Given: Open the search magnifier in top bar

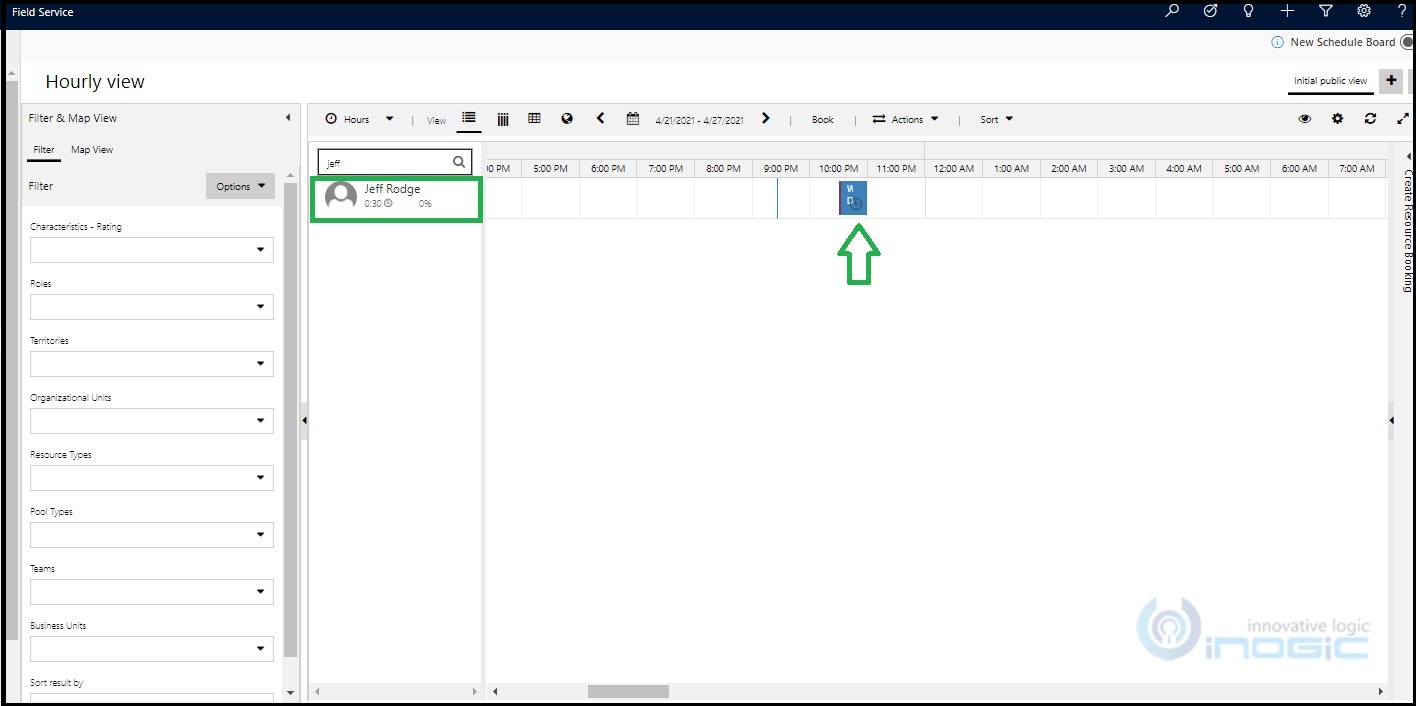Looking at the screenshot, I should (x=1172, y=10).
